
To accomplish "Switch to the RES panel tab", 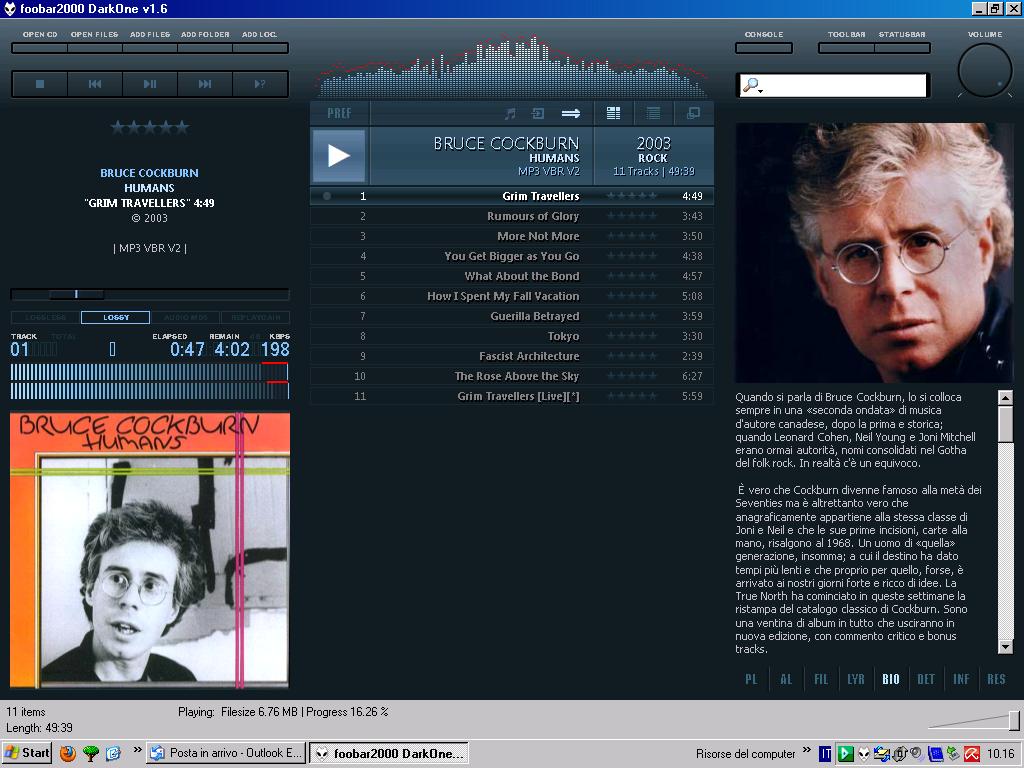I will (x=997, y=679).
